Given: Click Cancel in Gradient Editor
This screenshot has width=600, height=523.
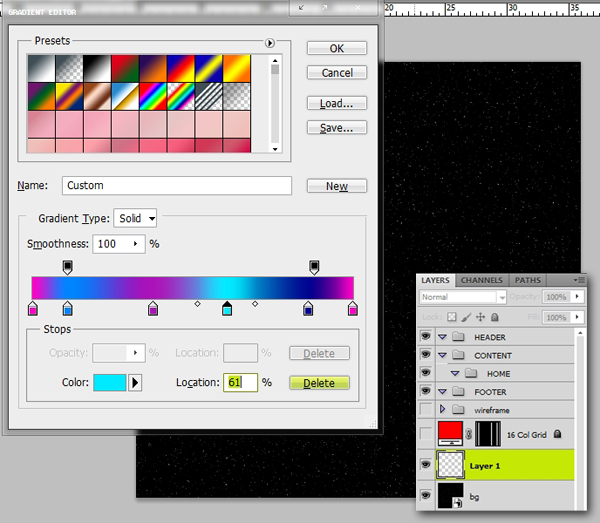Looking at the screenshot, I should 337,72.
